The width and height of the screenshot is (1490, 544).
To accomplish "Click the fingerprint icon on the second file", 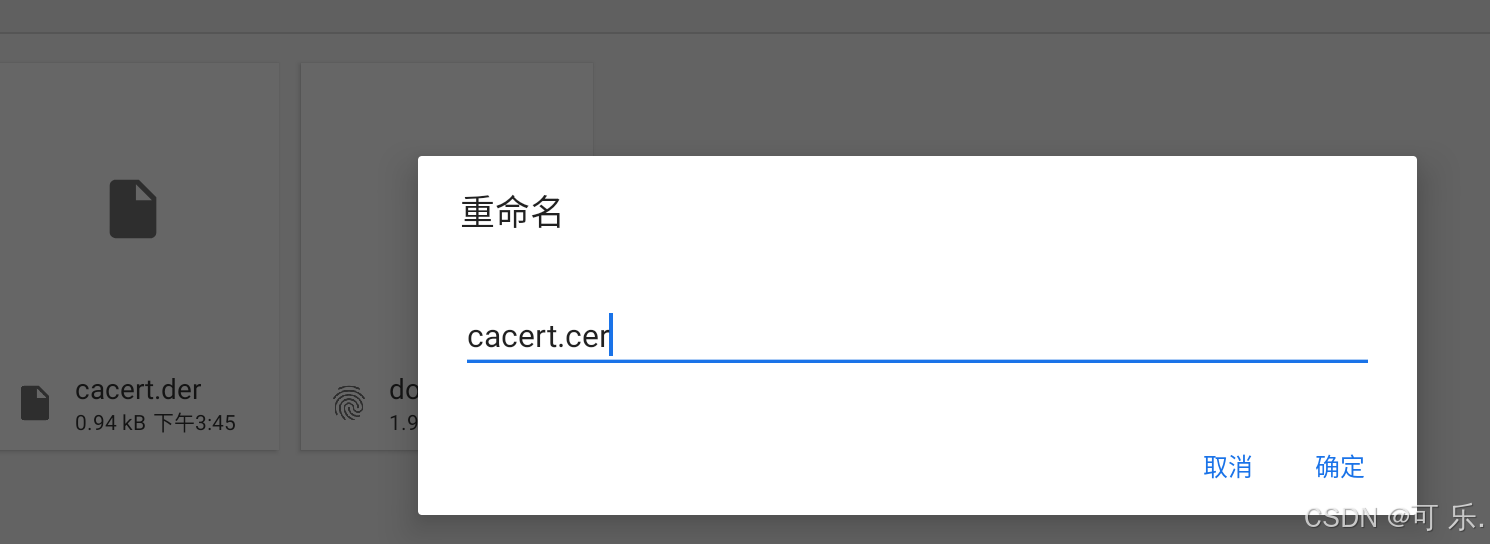I will [349, 403].
